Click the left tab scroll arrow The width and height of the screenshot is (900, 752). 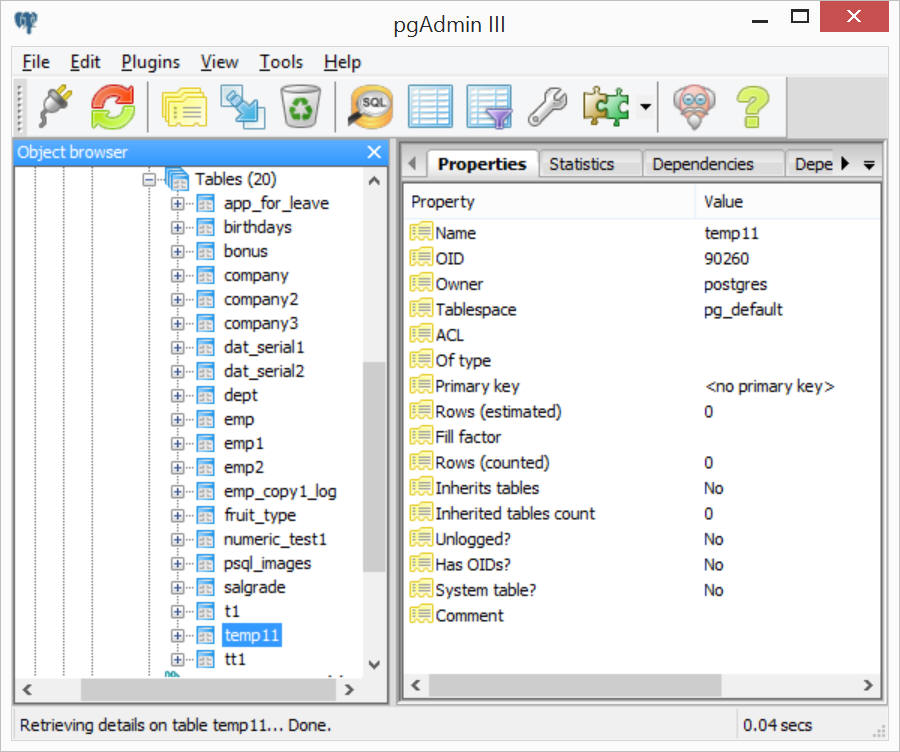pos(413,164)
